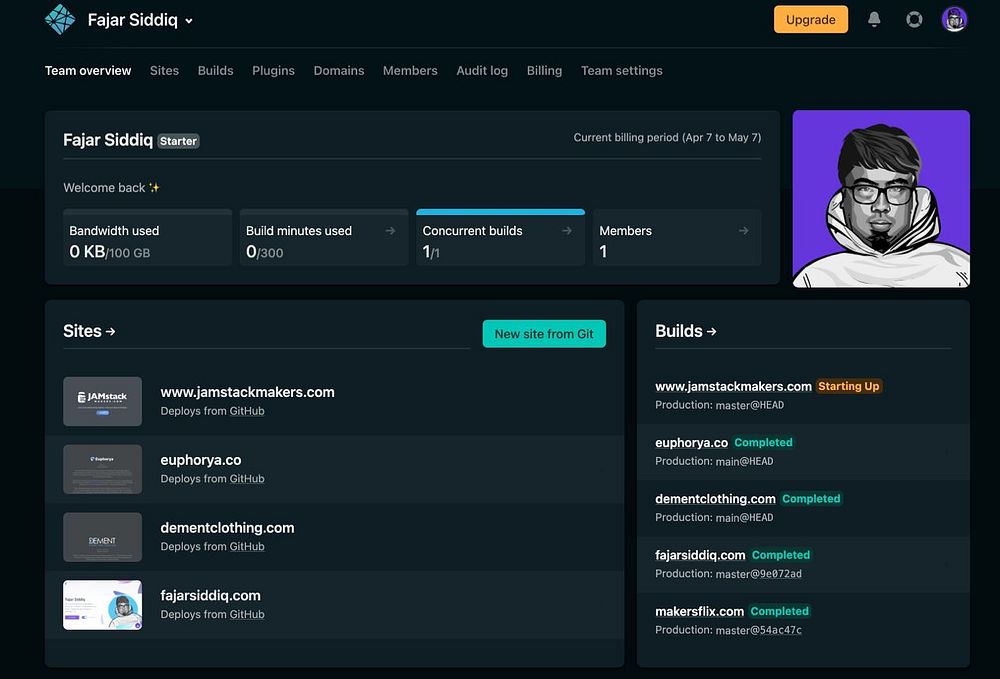The image size is (1000, 679).
Task: Open the fajarsiddiq.com site thumbnail
Action: point(103,605)
